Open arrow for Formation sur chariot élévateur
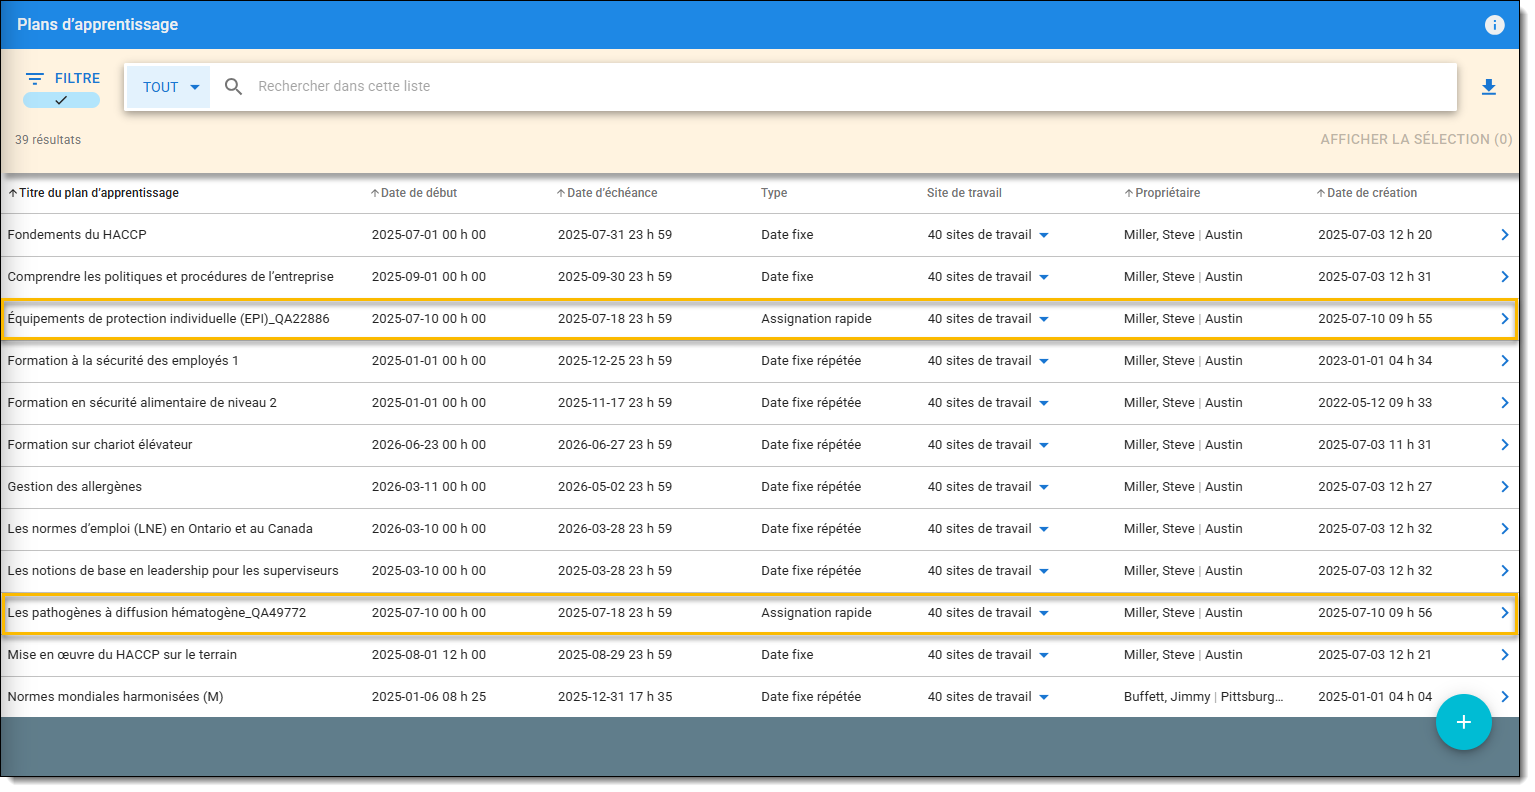The image size is (1535, 792). (1504, 445)
